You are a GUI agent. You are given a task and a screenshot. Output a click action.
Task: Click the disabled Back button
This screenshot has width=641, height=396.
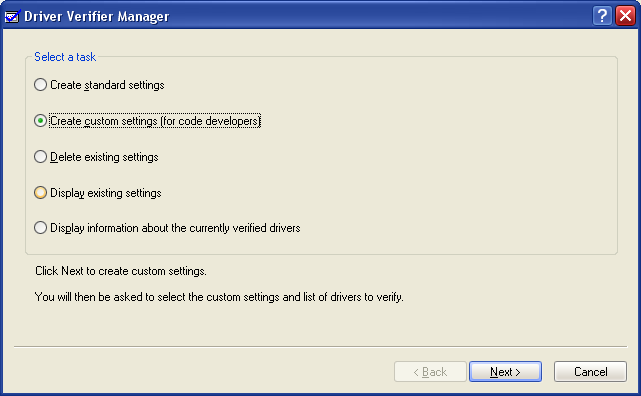(x=430, y=371)
